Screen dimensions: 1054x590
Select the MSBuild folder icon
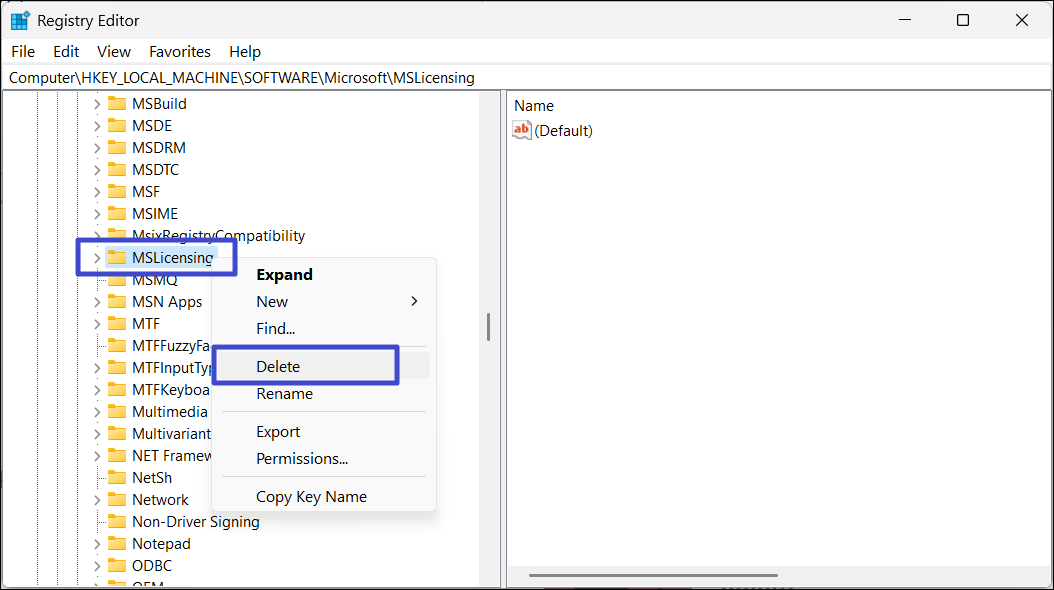pyautogui.click(x=117, y=104)
